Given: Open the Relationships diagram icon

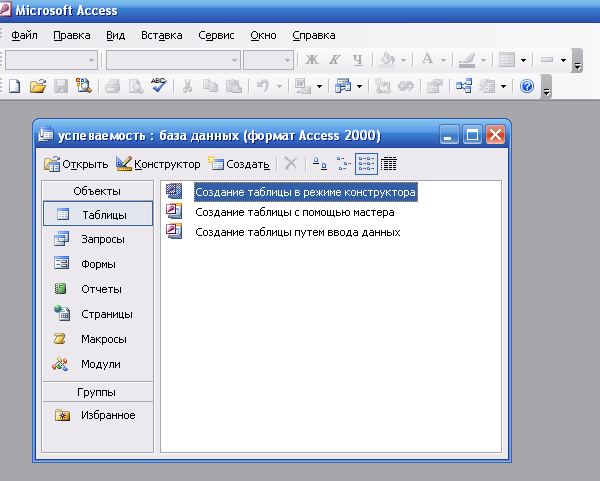Looking at the screenshot, I should 464,86.
